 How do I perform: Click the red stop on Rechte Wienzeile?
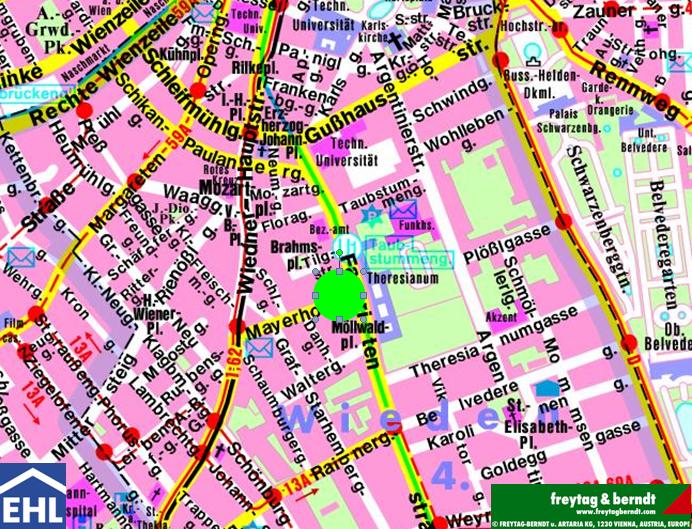click(x=84, y=108)
